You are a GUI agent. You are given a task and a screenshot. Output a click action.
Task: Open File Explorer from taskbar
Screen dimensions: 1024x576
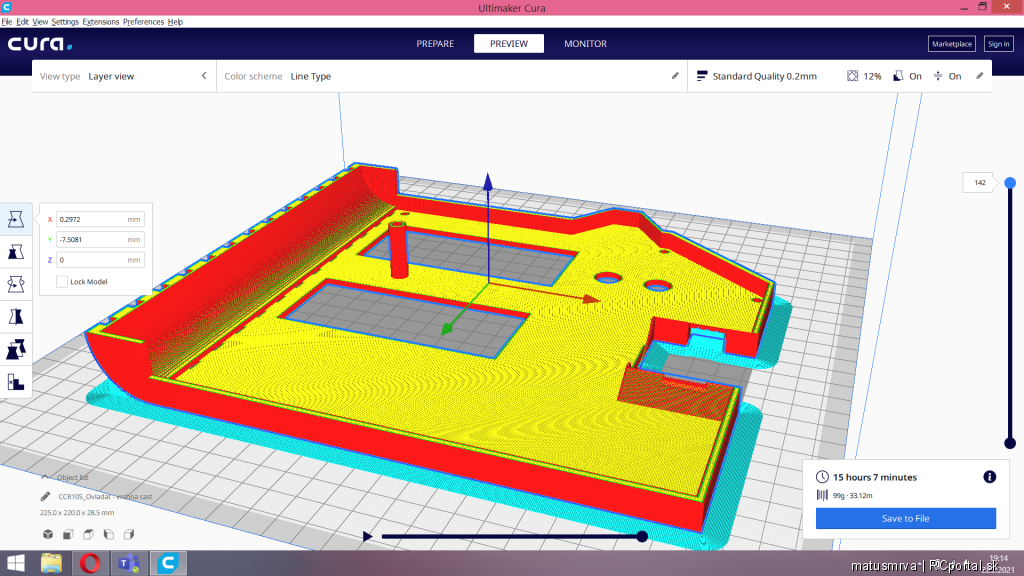coord(52,563)
